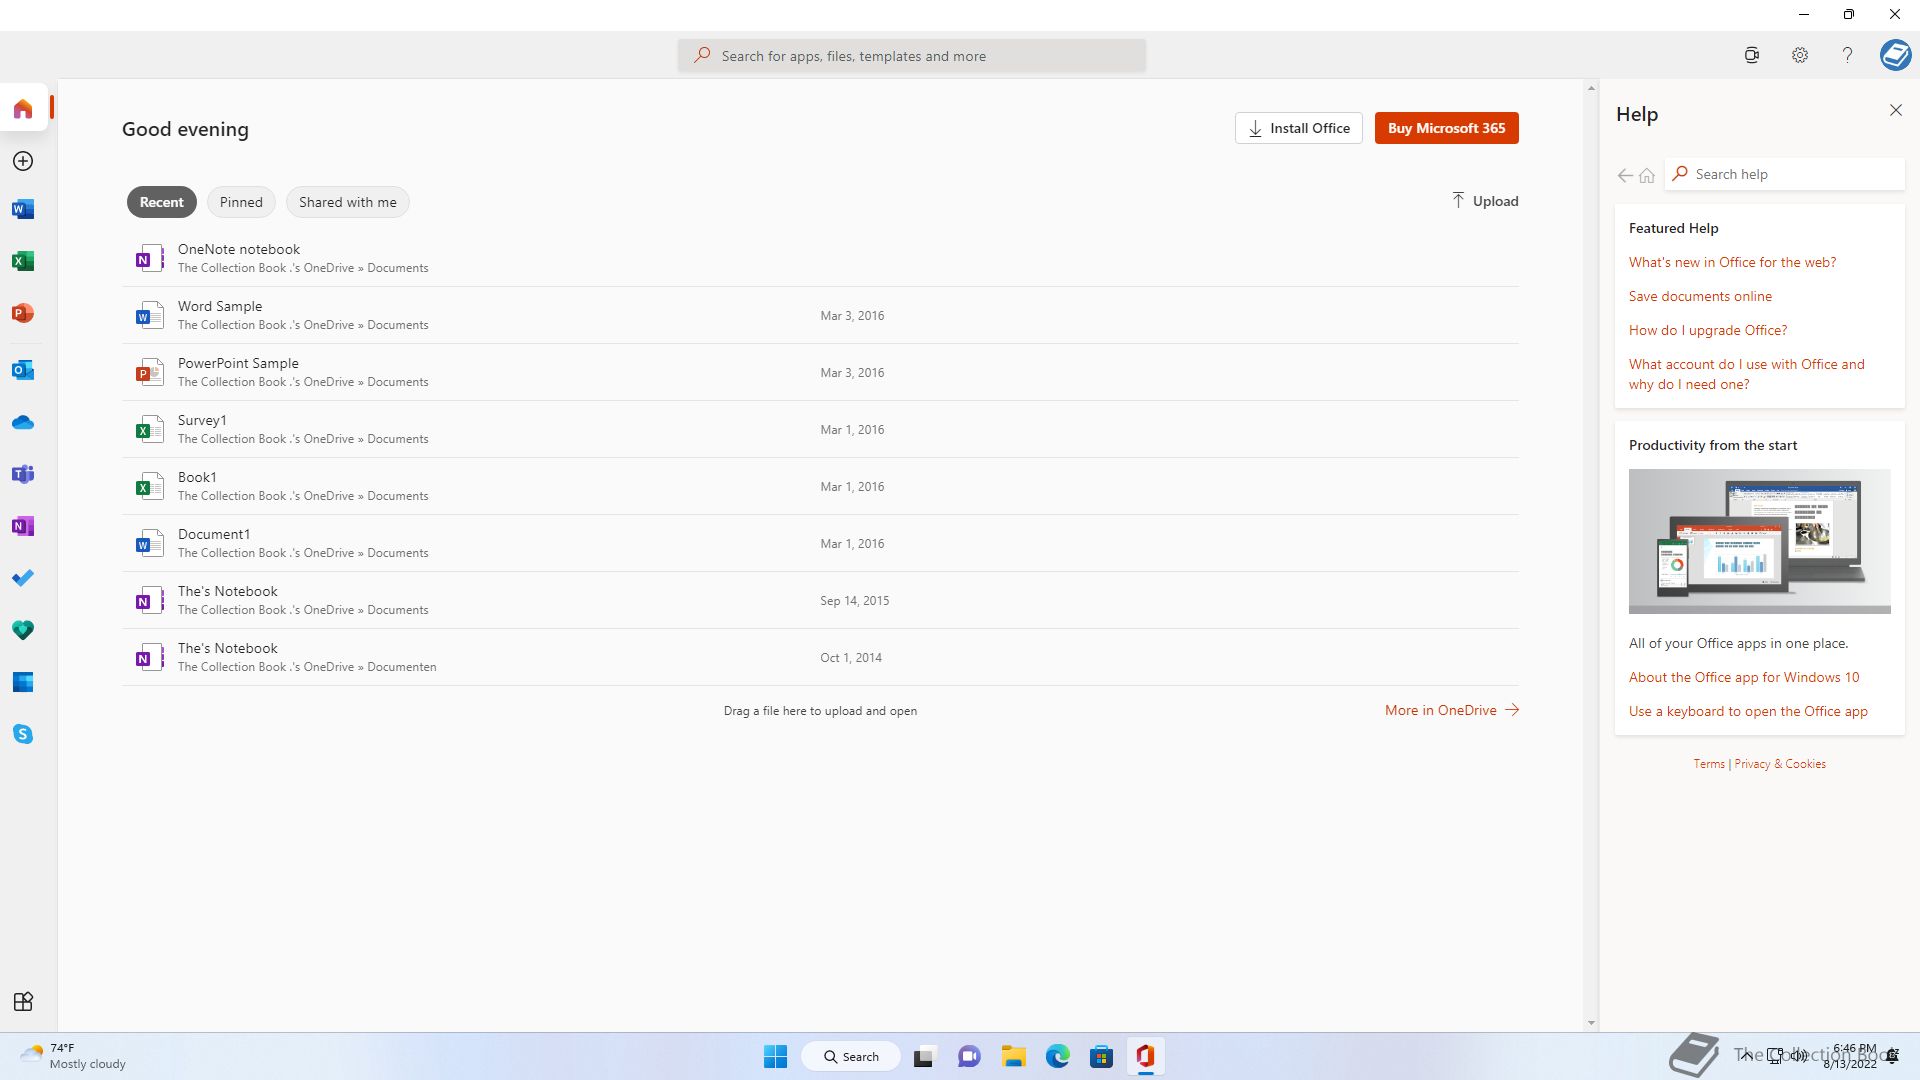Click the Install Office button

(1299, 128)
